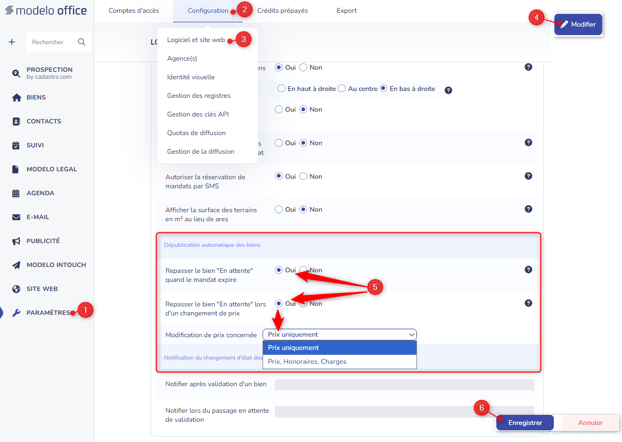This screenshot has width=622, height=442.
Task: Open the Site Web globe icon
Action: click(16, 289)
